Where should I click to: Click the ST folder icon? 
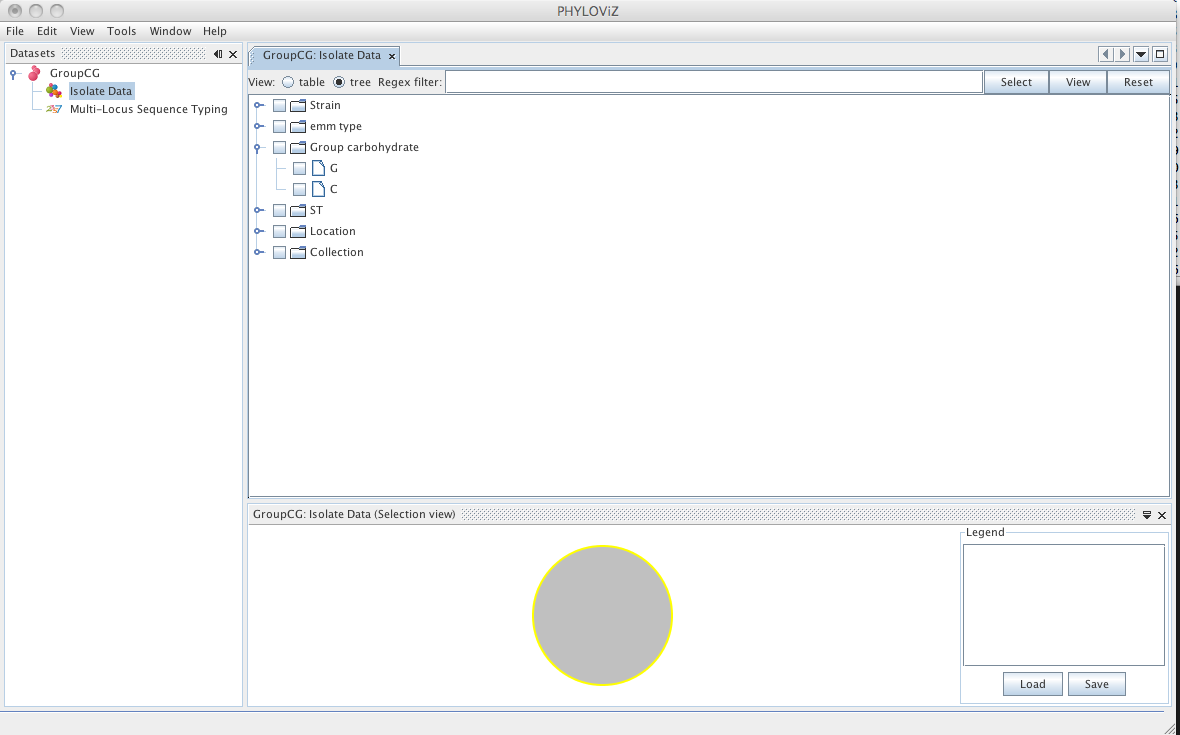(x=298, y=211)
